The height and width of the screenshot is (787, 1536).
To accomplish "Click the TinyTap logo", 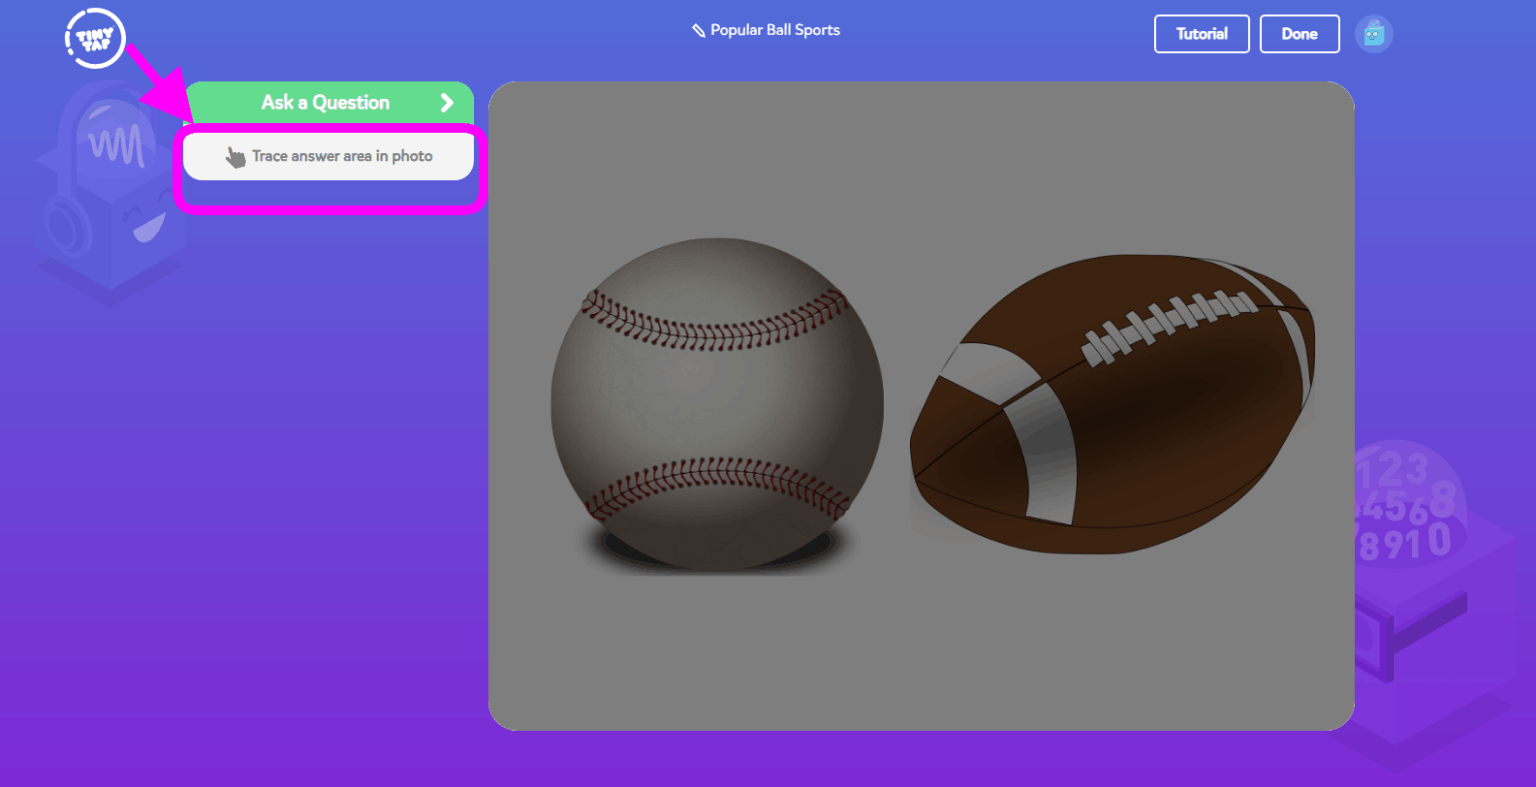I will tap(94, 37).
